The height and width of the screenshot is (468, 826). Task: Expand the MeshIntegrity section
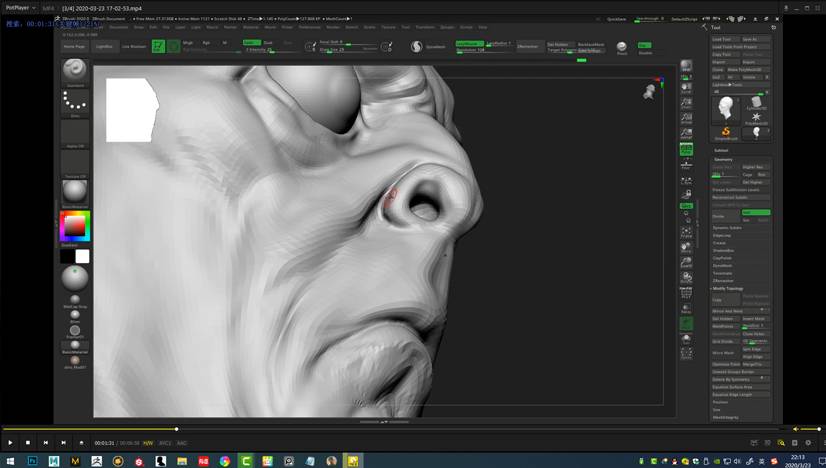point(725,417)
